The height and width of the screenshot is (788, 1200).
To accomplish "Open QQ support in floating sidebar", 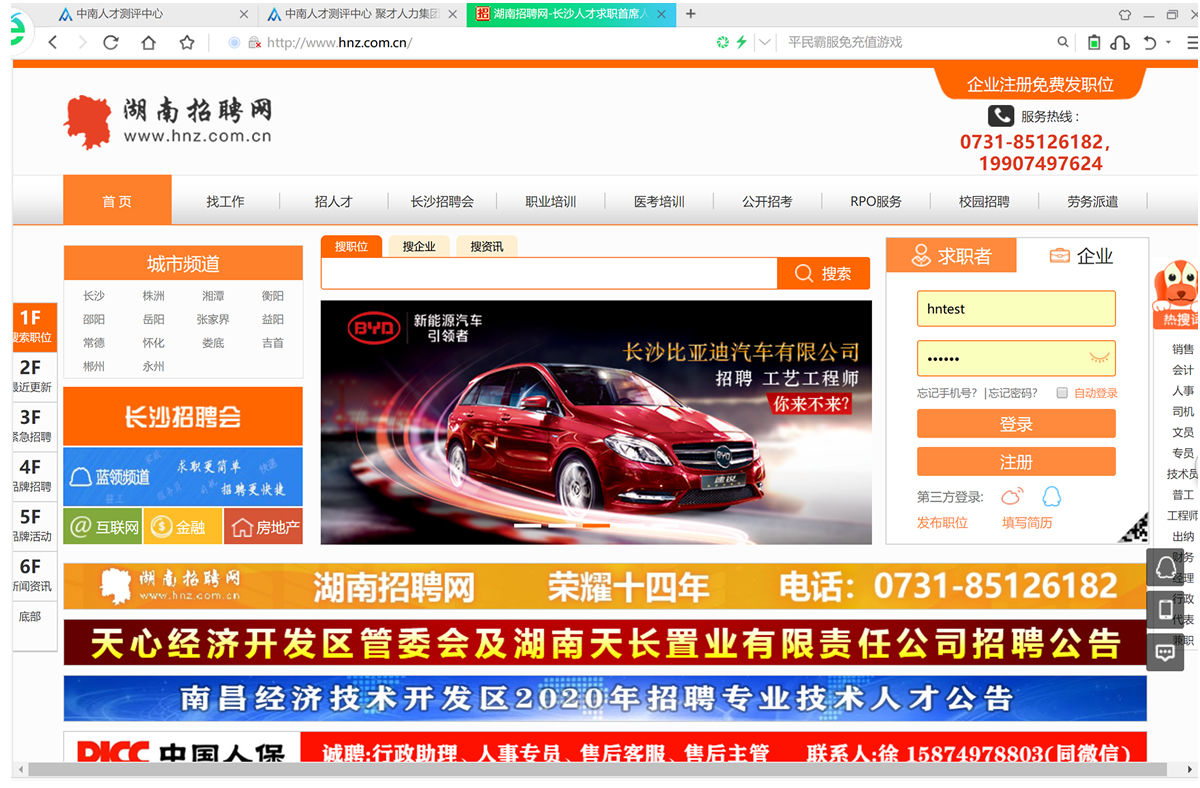I will [x=1165, y=568].
